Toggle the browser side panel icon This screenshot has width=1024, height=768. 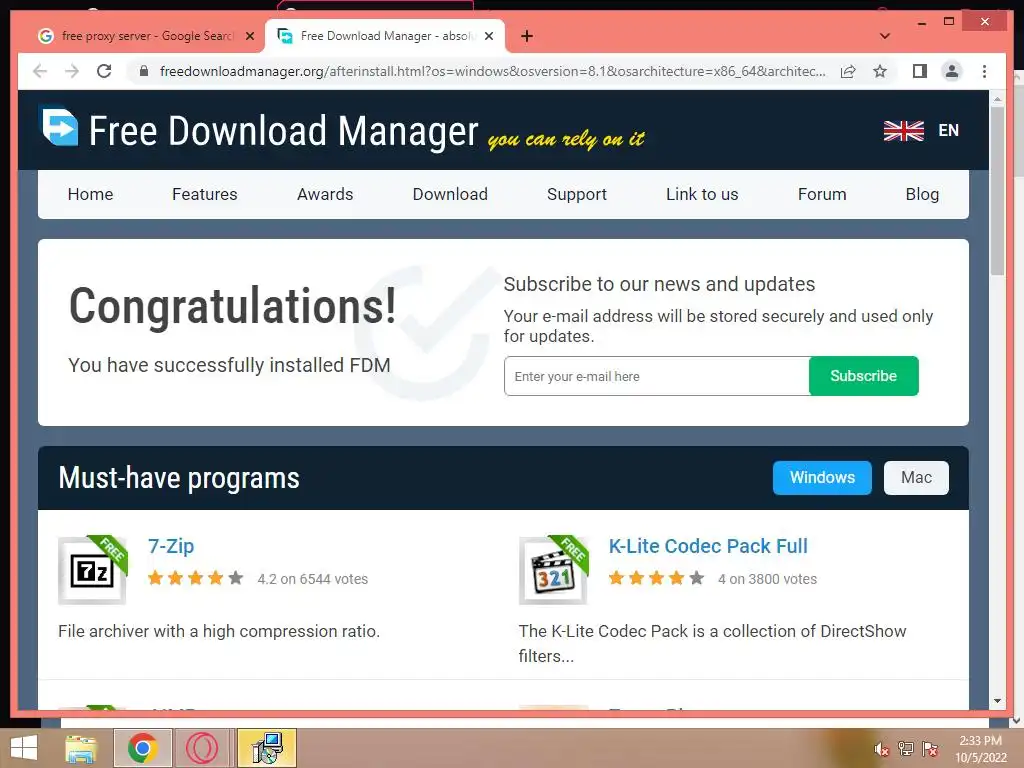tap(920, 71)
